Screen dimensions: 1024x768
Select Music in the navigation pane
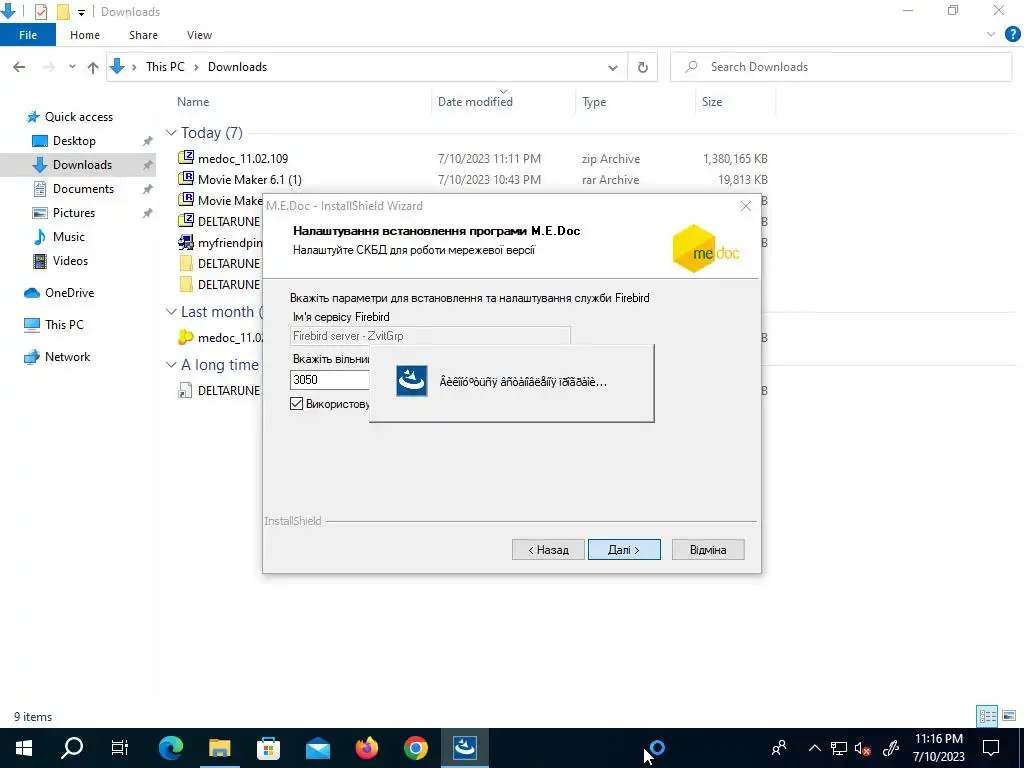click(69, 236)
